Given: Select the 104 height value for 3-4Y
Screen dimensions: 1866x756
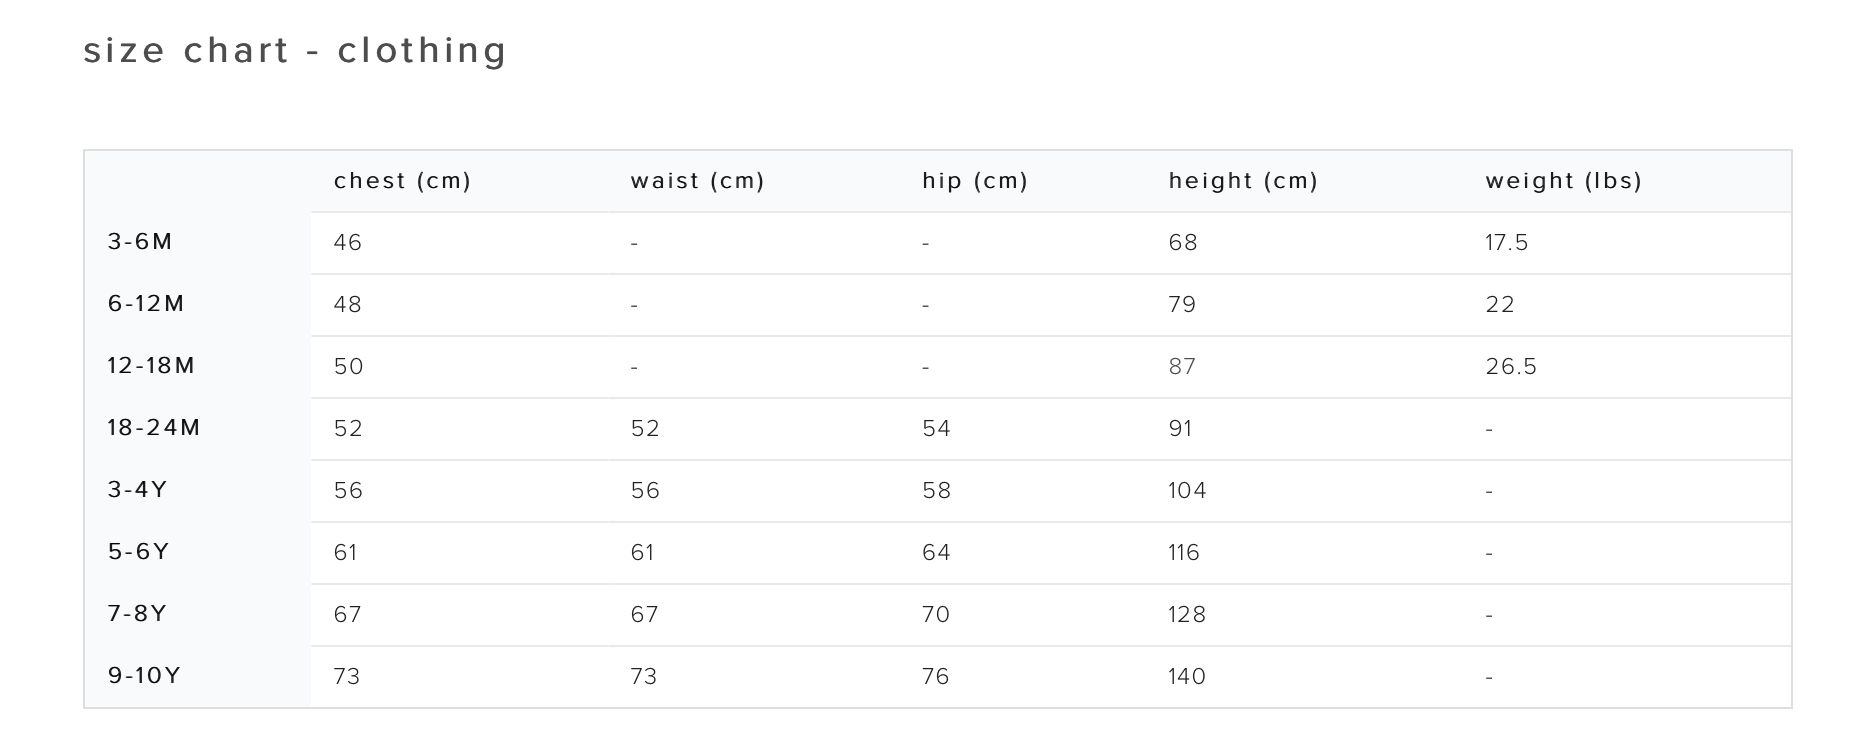Looking at the screenshot, I should click(x=1187, y=491).
